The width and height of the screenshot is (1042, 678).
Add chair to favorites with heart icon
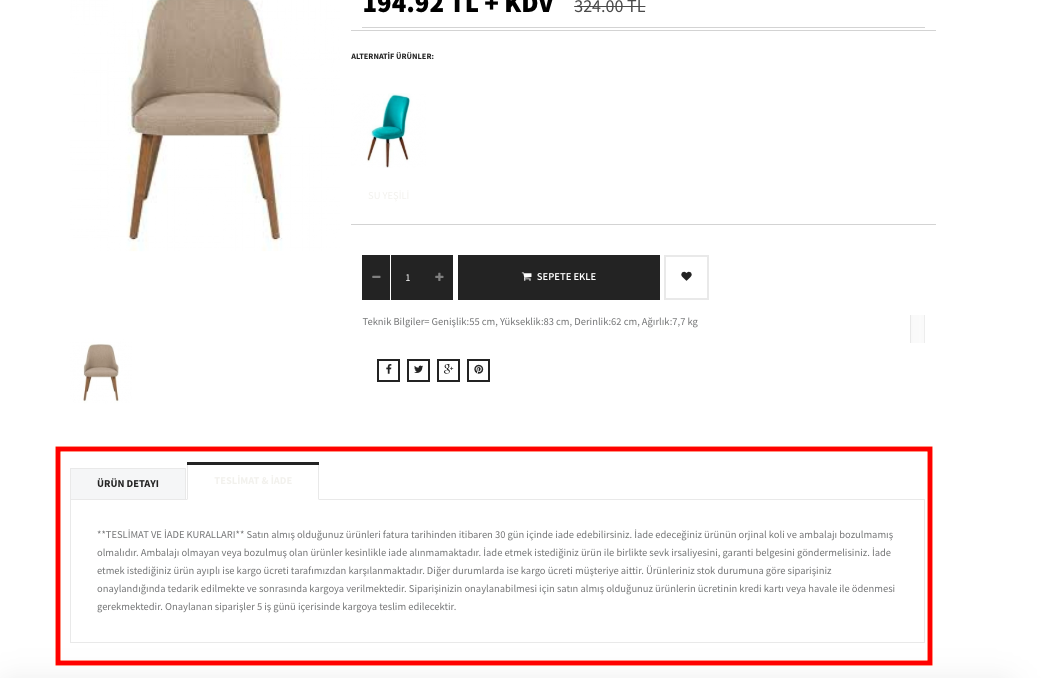pos(686,277)
